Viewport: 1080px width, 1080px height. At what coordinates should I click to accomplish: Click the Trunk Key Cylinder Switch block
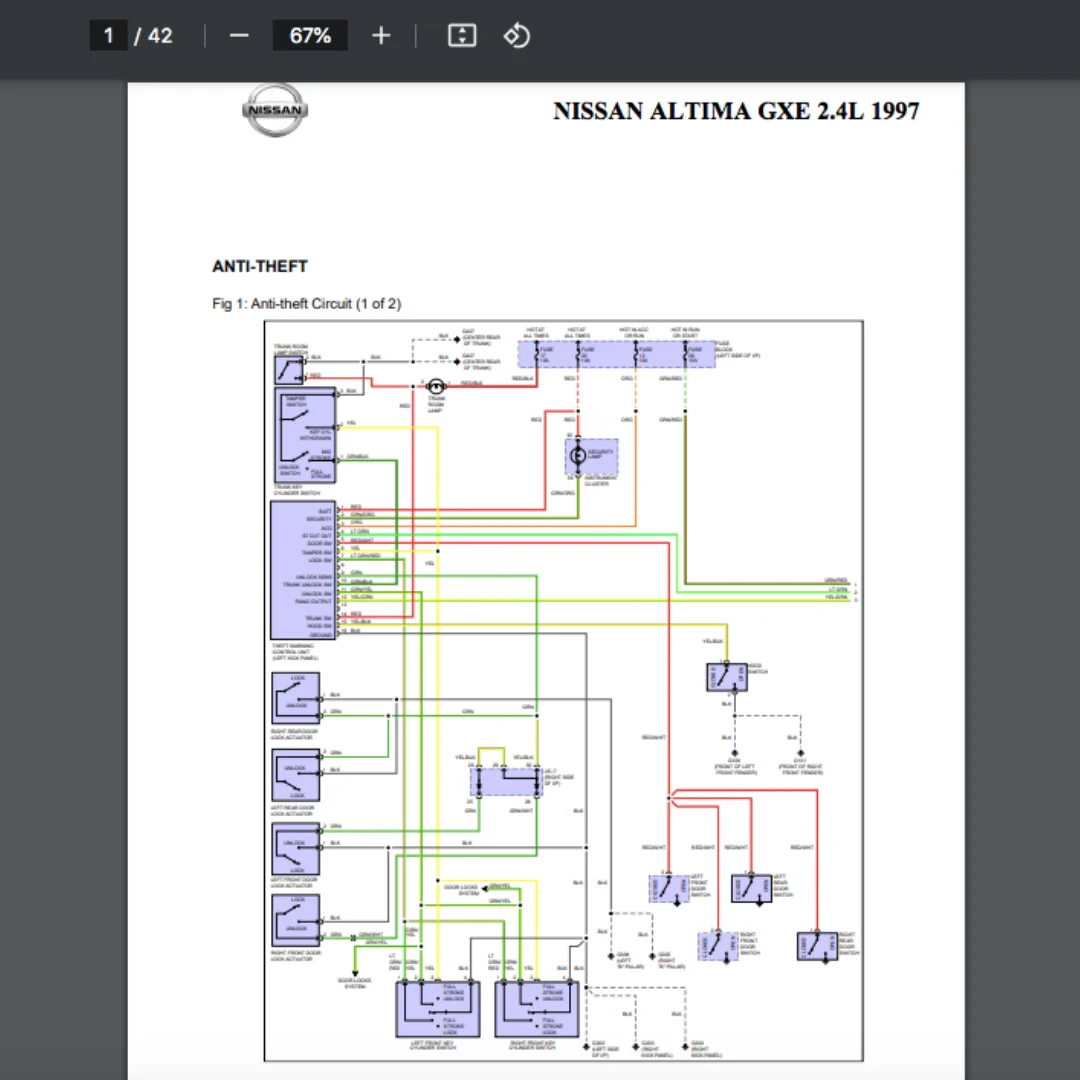click(x=305, y=435)
